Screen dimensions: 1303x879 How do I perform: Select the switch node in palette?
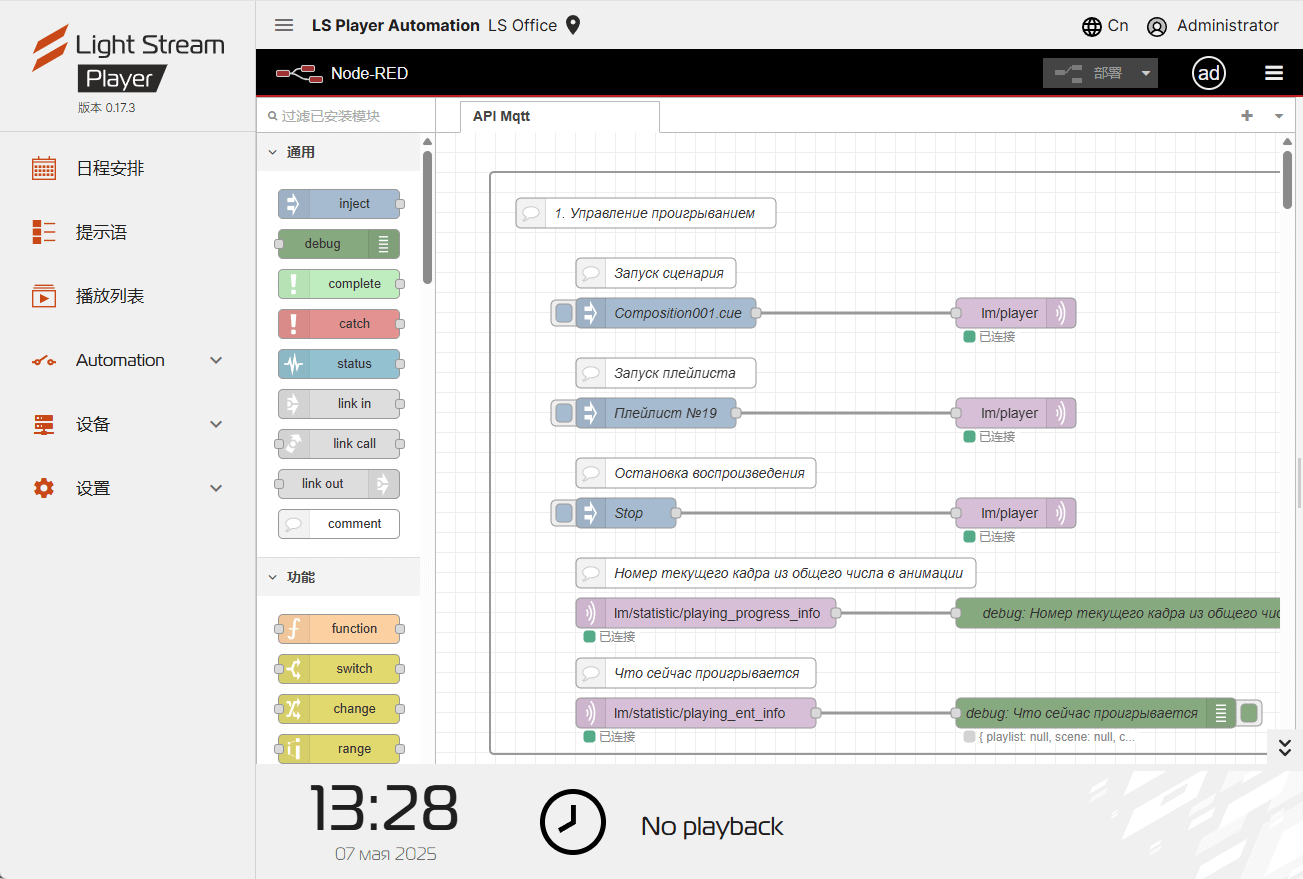tap(339, 669)
